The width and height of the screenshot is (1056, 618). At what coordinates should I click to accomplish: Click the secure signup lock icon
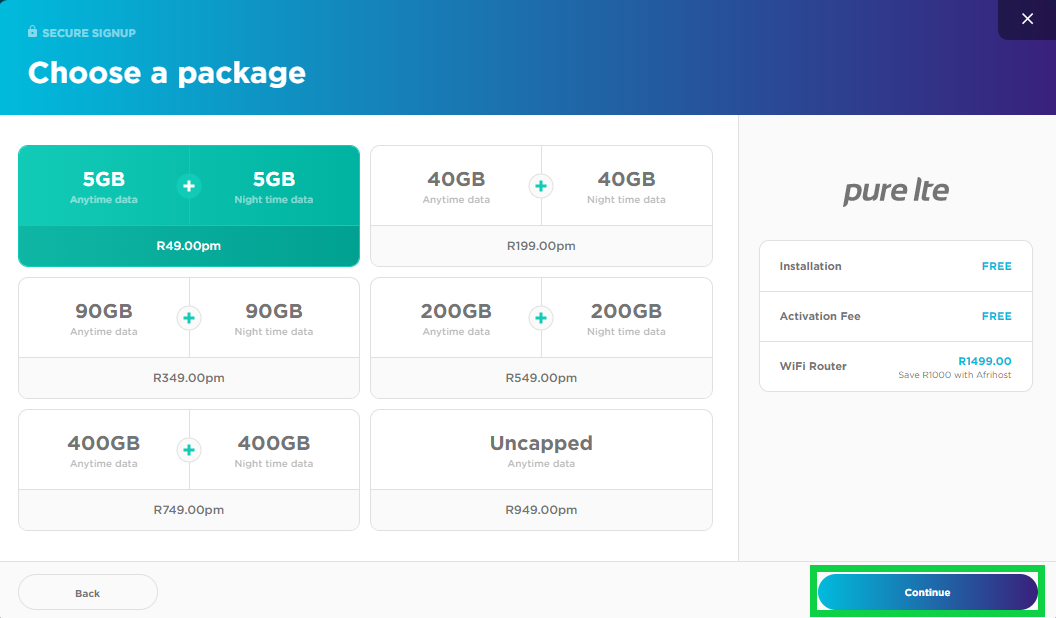point(33,32)
